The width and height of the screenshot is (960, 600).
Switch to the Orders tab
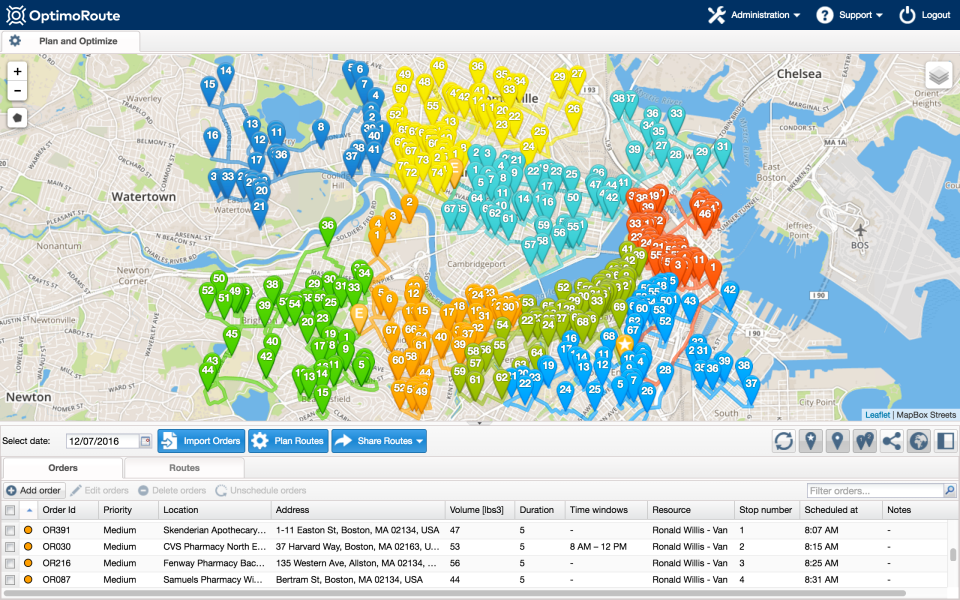coord(62,468)
